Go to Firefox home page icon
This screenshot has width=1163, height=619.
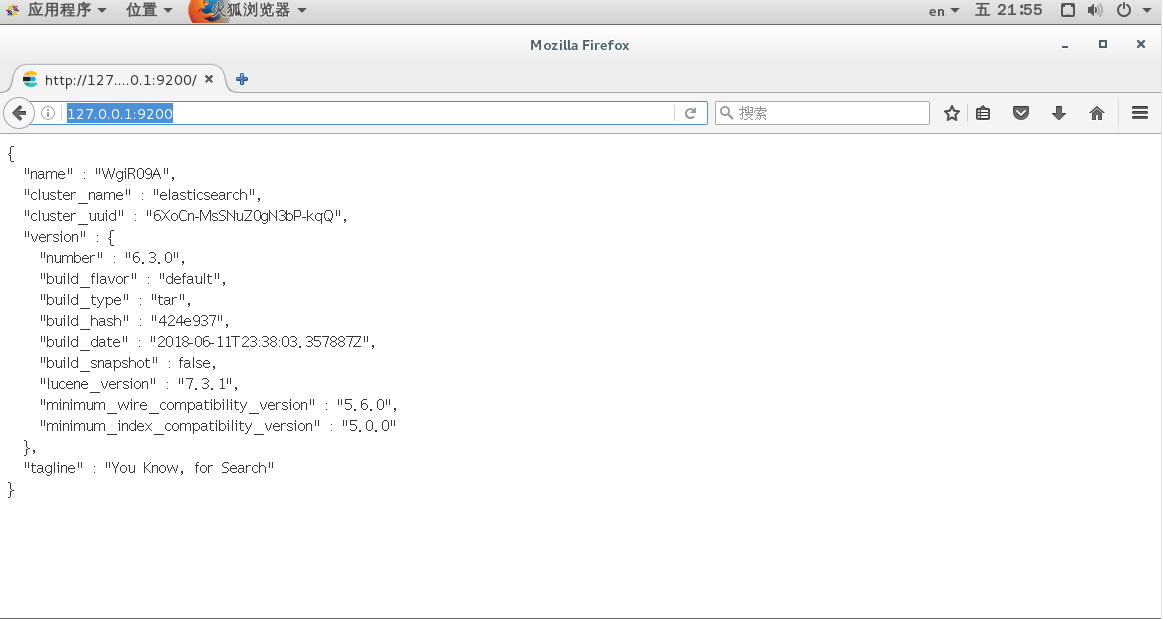coord(1097,113)
